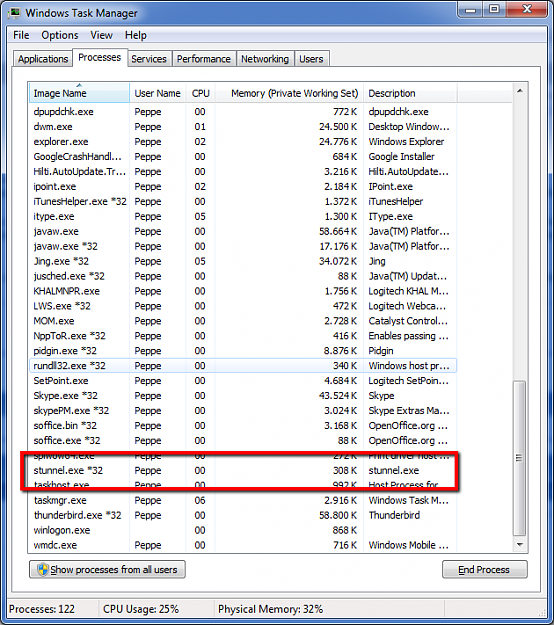Image resolution: width=554 pixels, height=625 pixels.
Task: Switch to the Users tab
Action: coord(311,59)
